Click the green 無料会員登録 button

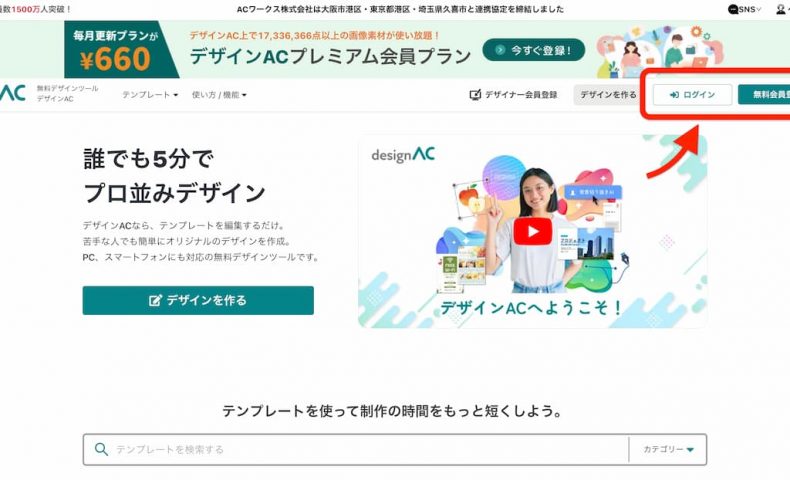(764, 95)
